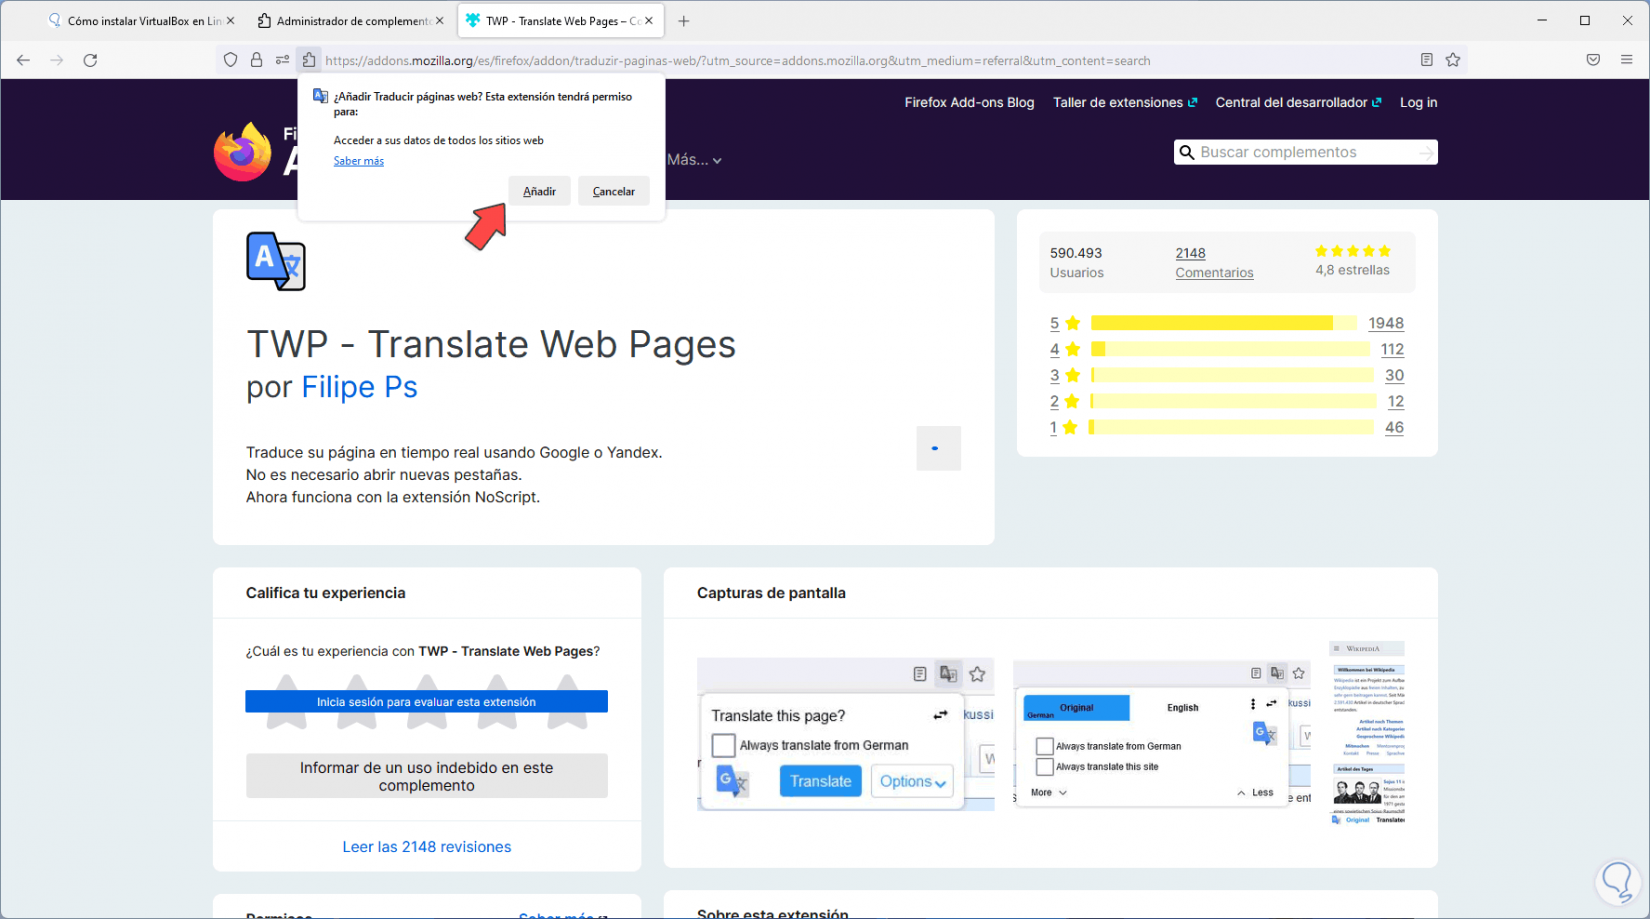The image size is (1650, 919).
Task: Open the 1948 five-star reviews count
Action: pyautogui.click(x=1386, y=323)
